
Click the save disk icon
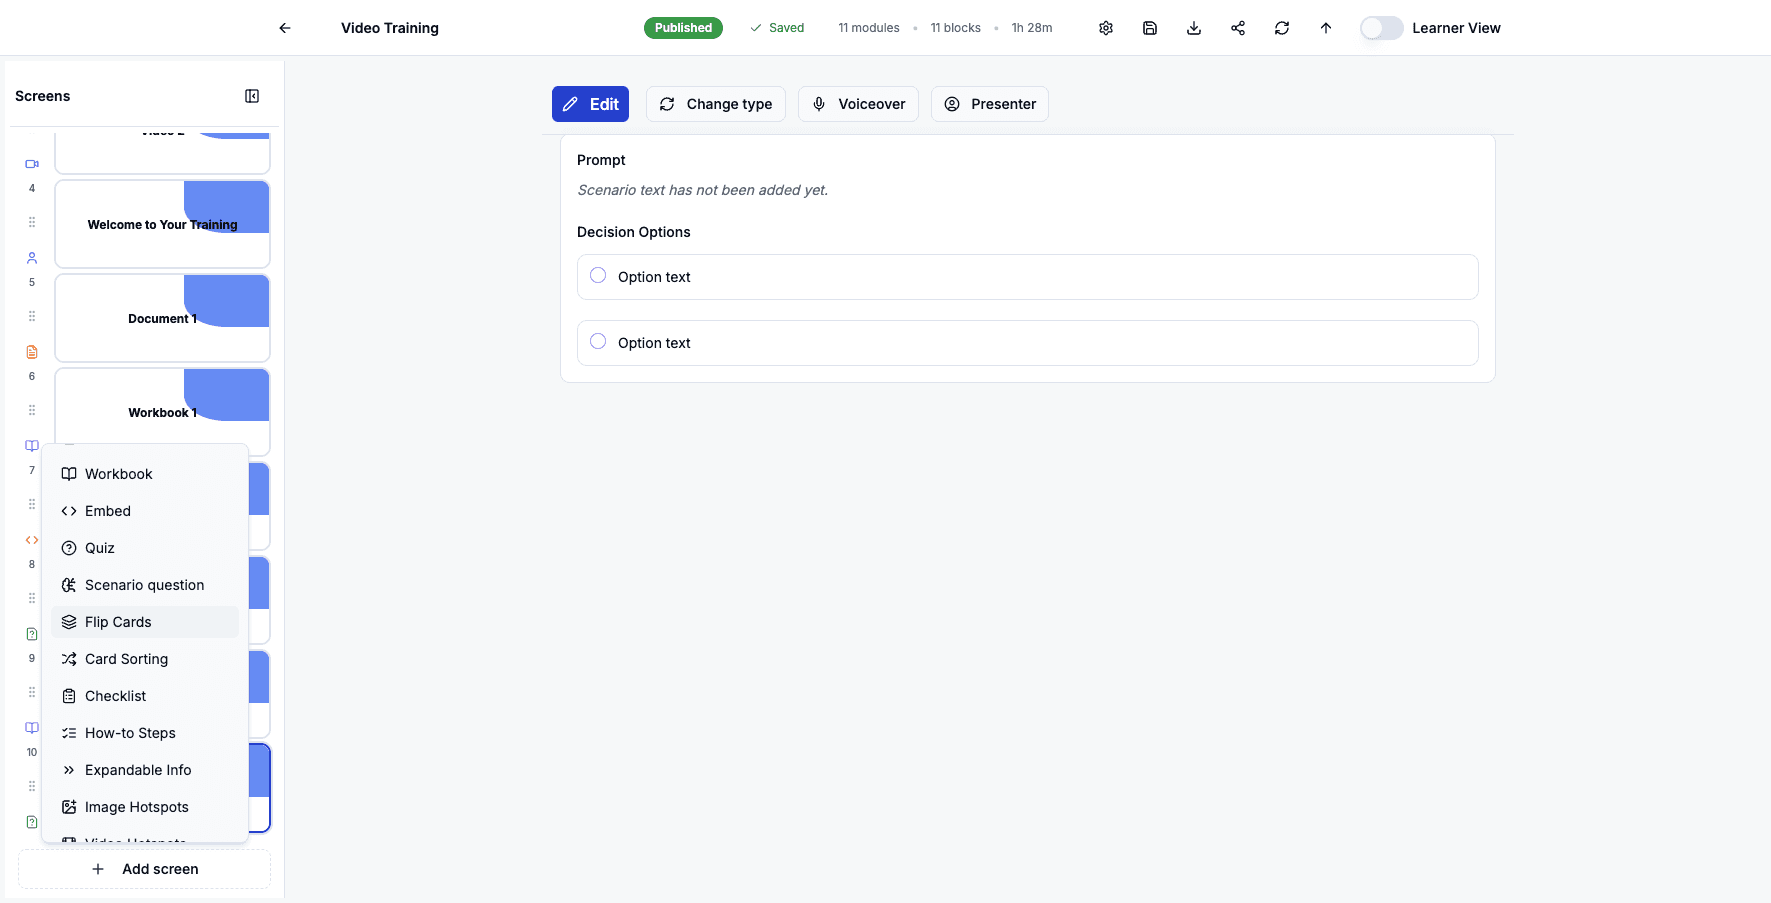[1150, 28]
